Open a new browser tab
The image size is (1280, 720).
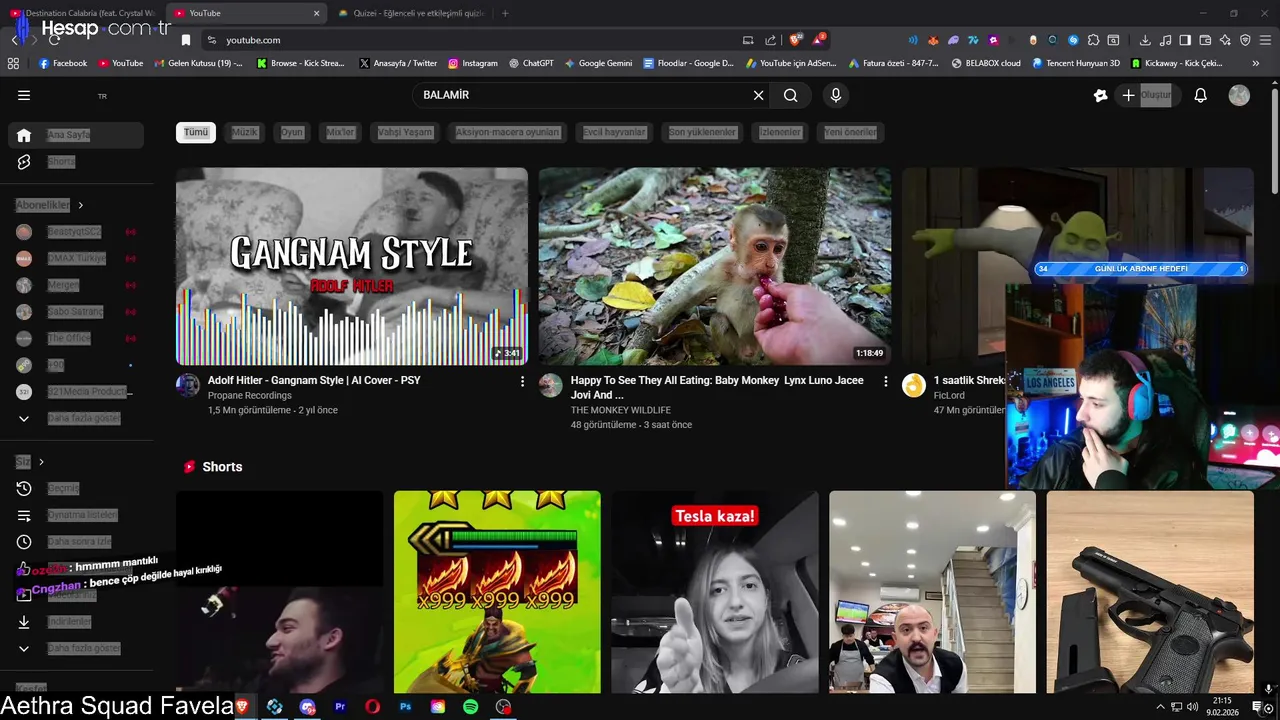505,13
